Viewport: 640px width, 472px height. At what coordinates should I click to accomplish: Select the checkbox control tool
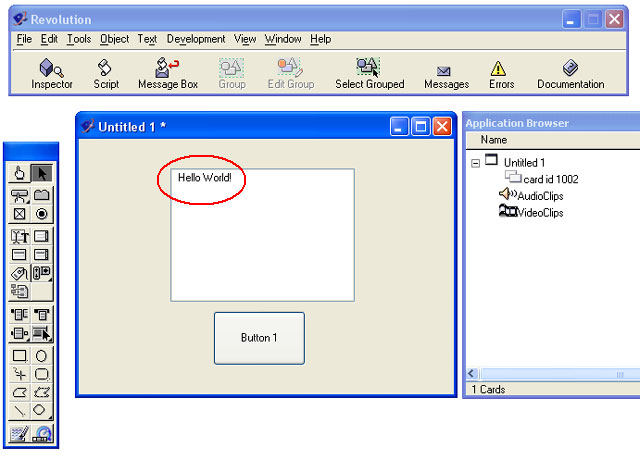pyautogui.click(x=19, y=214)
